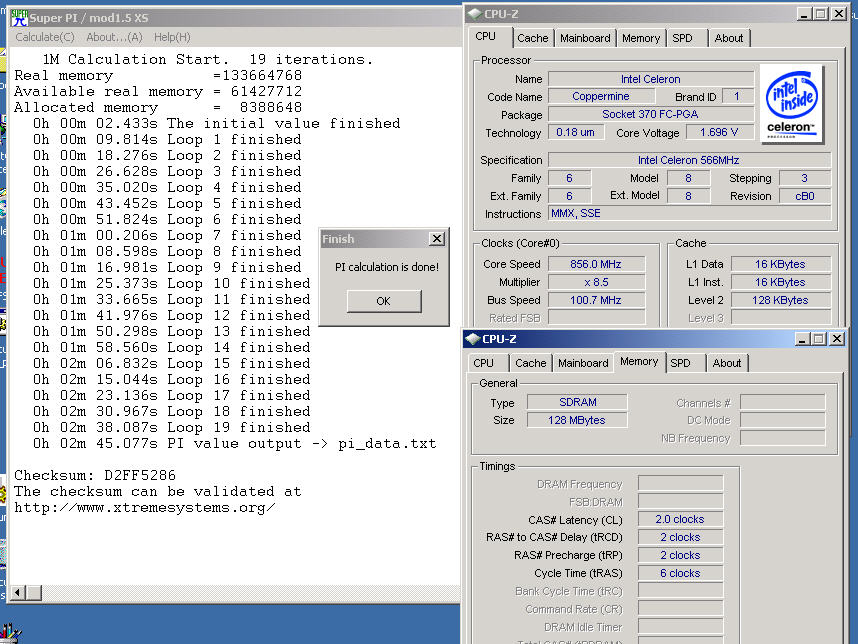The width and height of the screenshot is (858, 644).
Task: Open the About...(A) menu in Super PI
Action: [114, 37]
